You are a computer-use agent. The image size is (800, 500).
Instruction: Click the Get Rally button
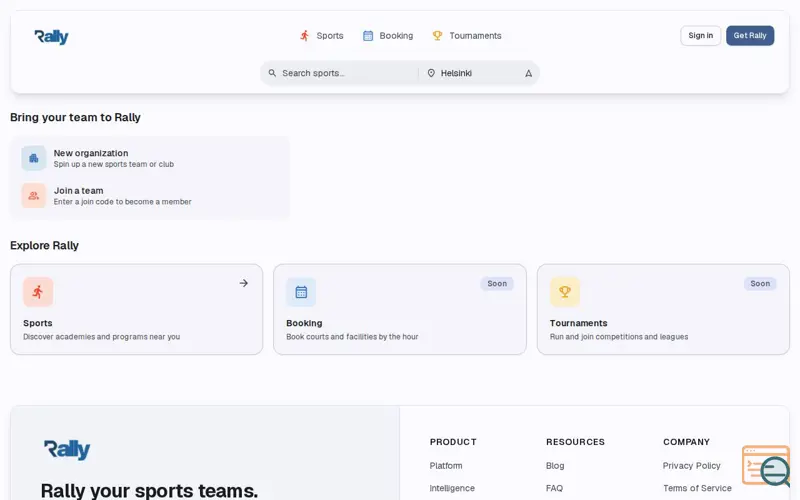tap(750, 36)
